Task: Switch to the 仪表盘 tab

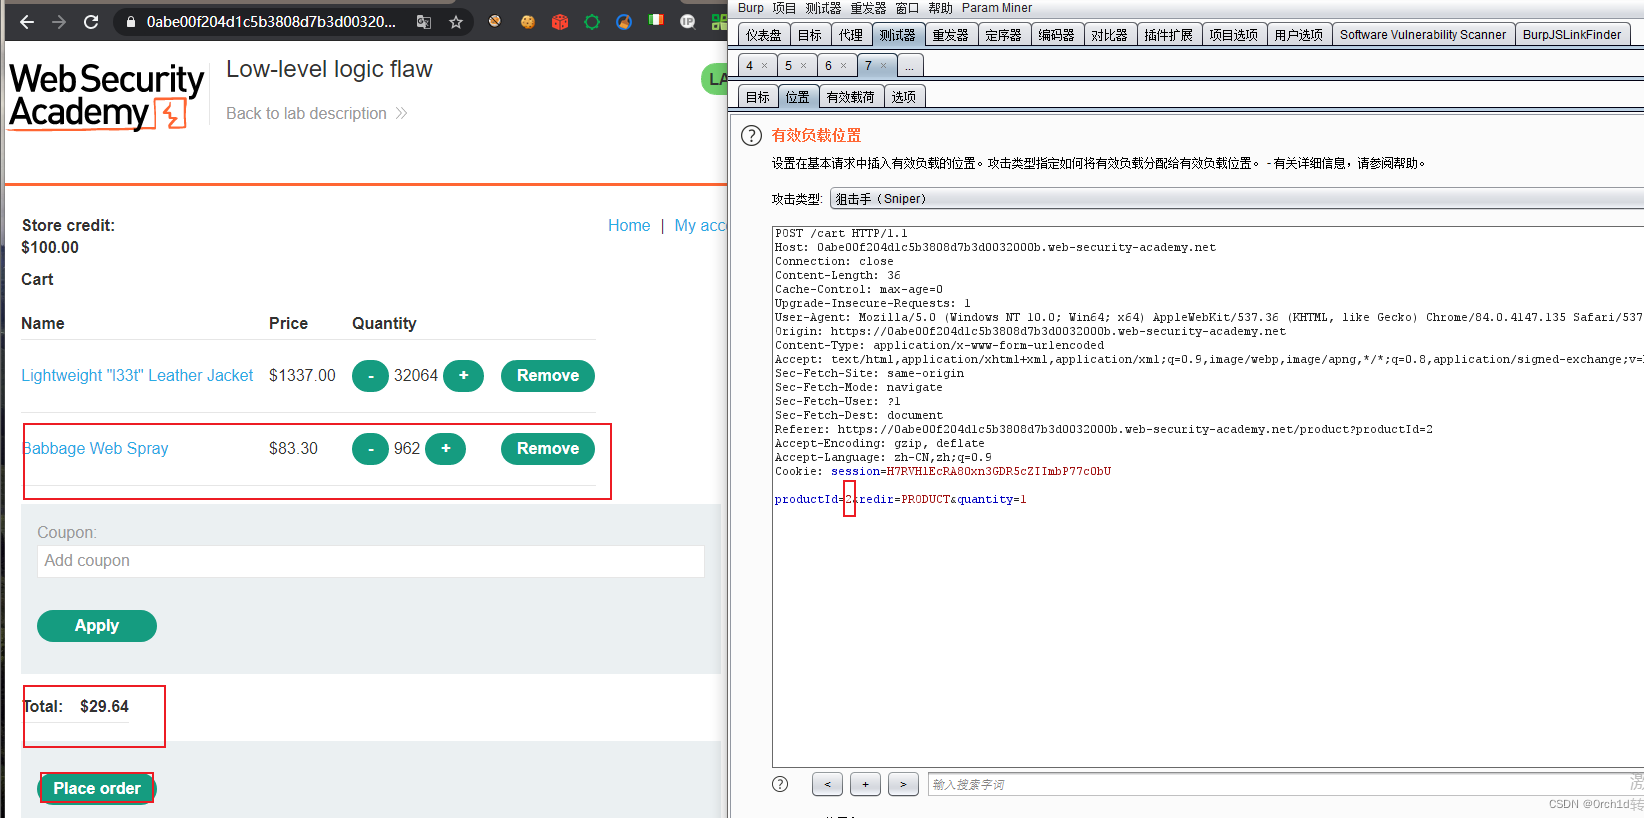Action: (x=764, y=35)
